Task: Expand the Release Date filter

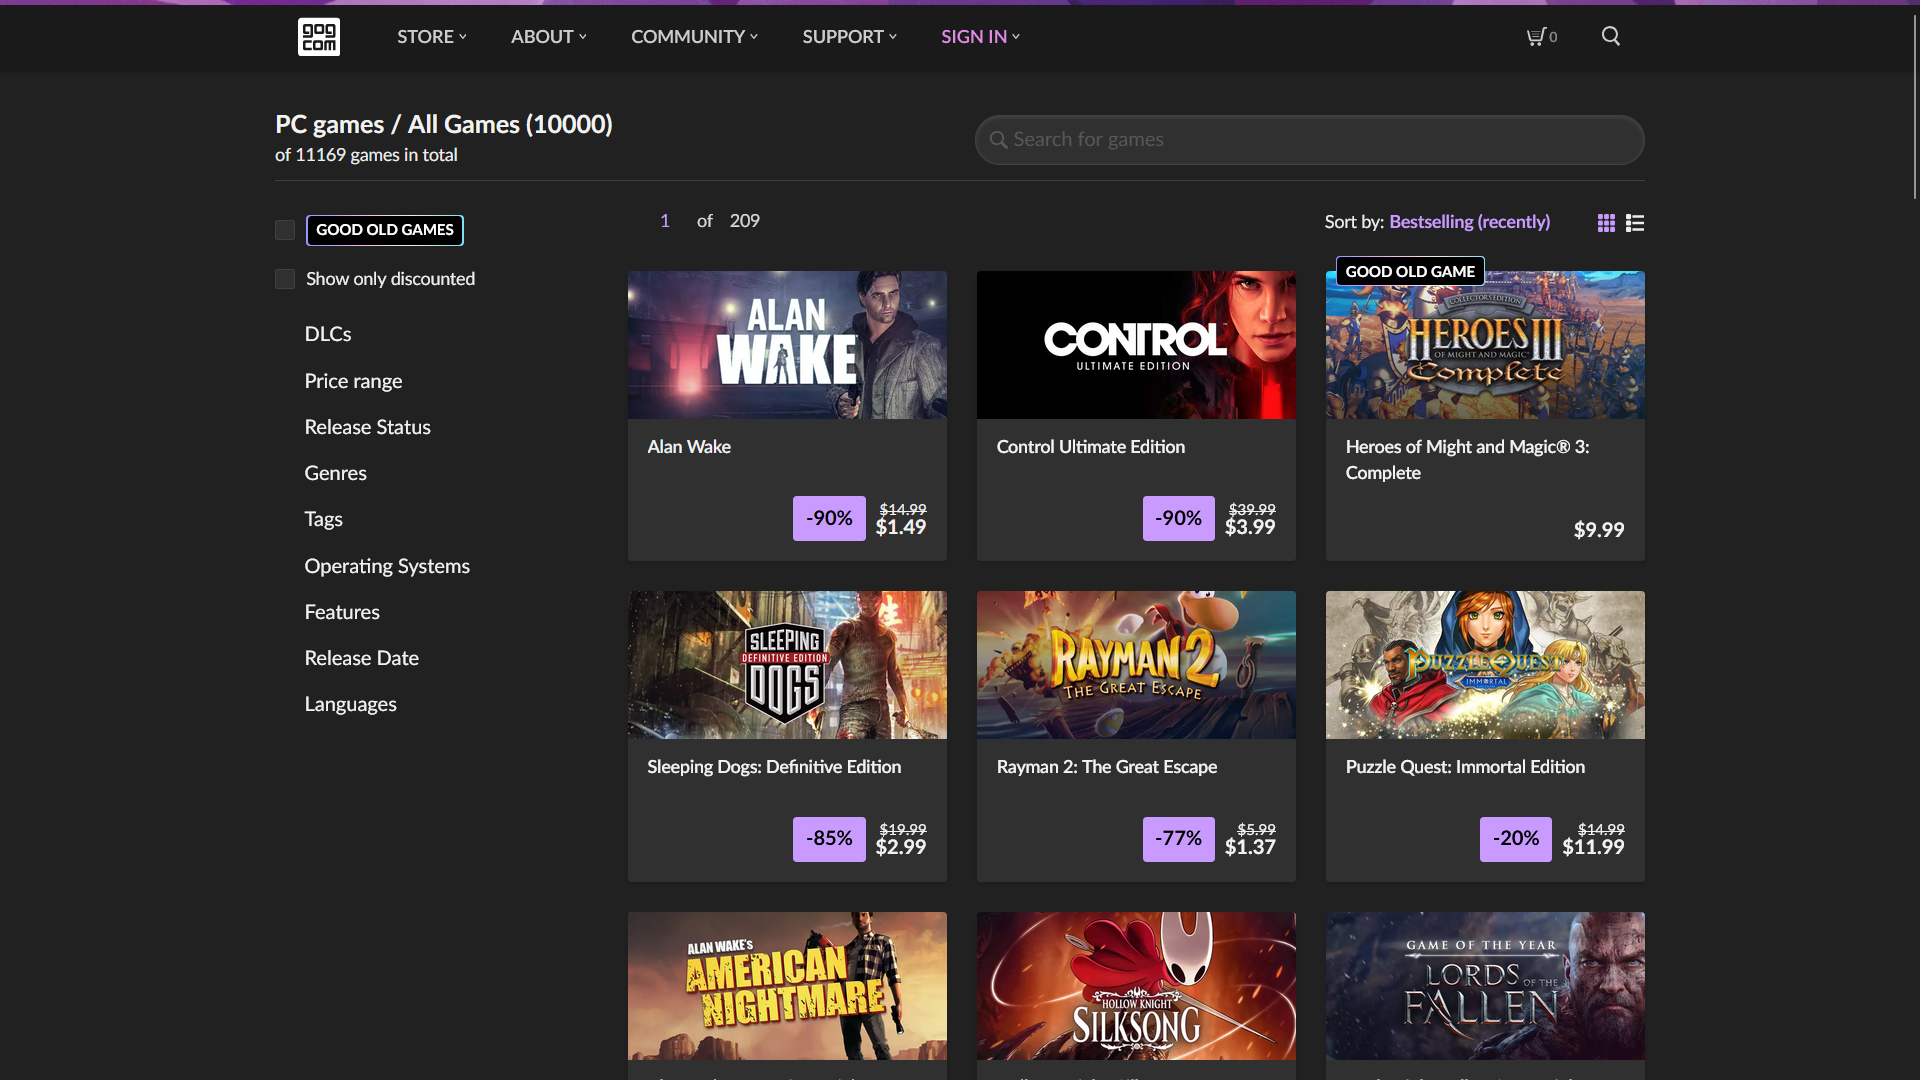Action: click(361, 658)
